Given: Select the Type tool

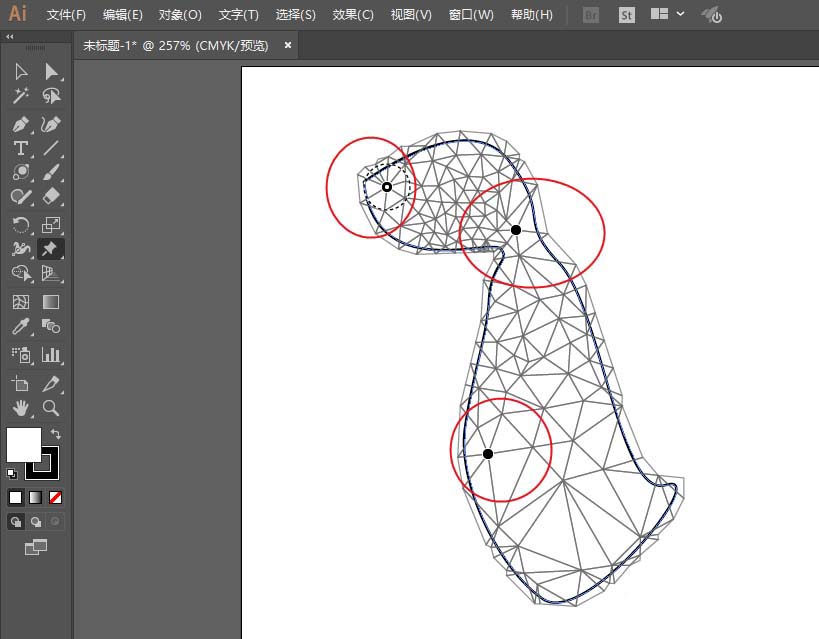Looking at the screenshot, I should tap(20, 148).
